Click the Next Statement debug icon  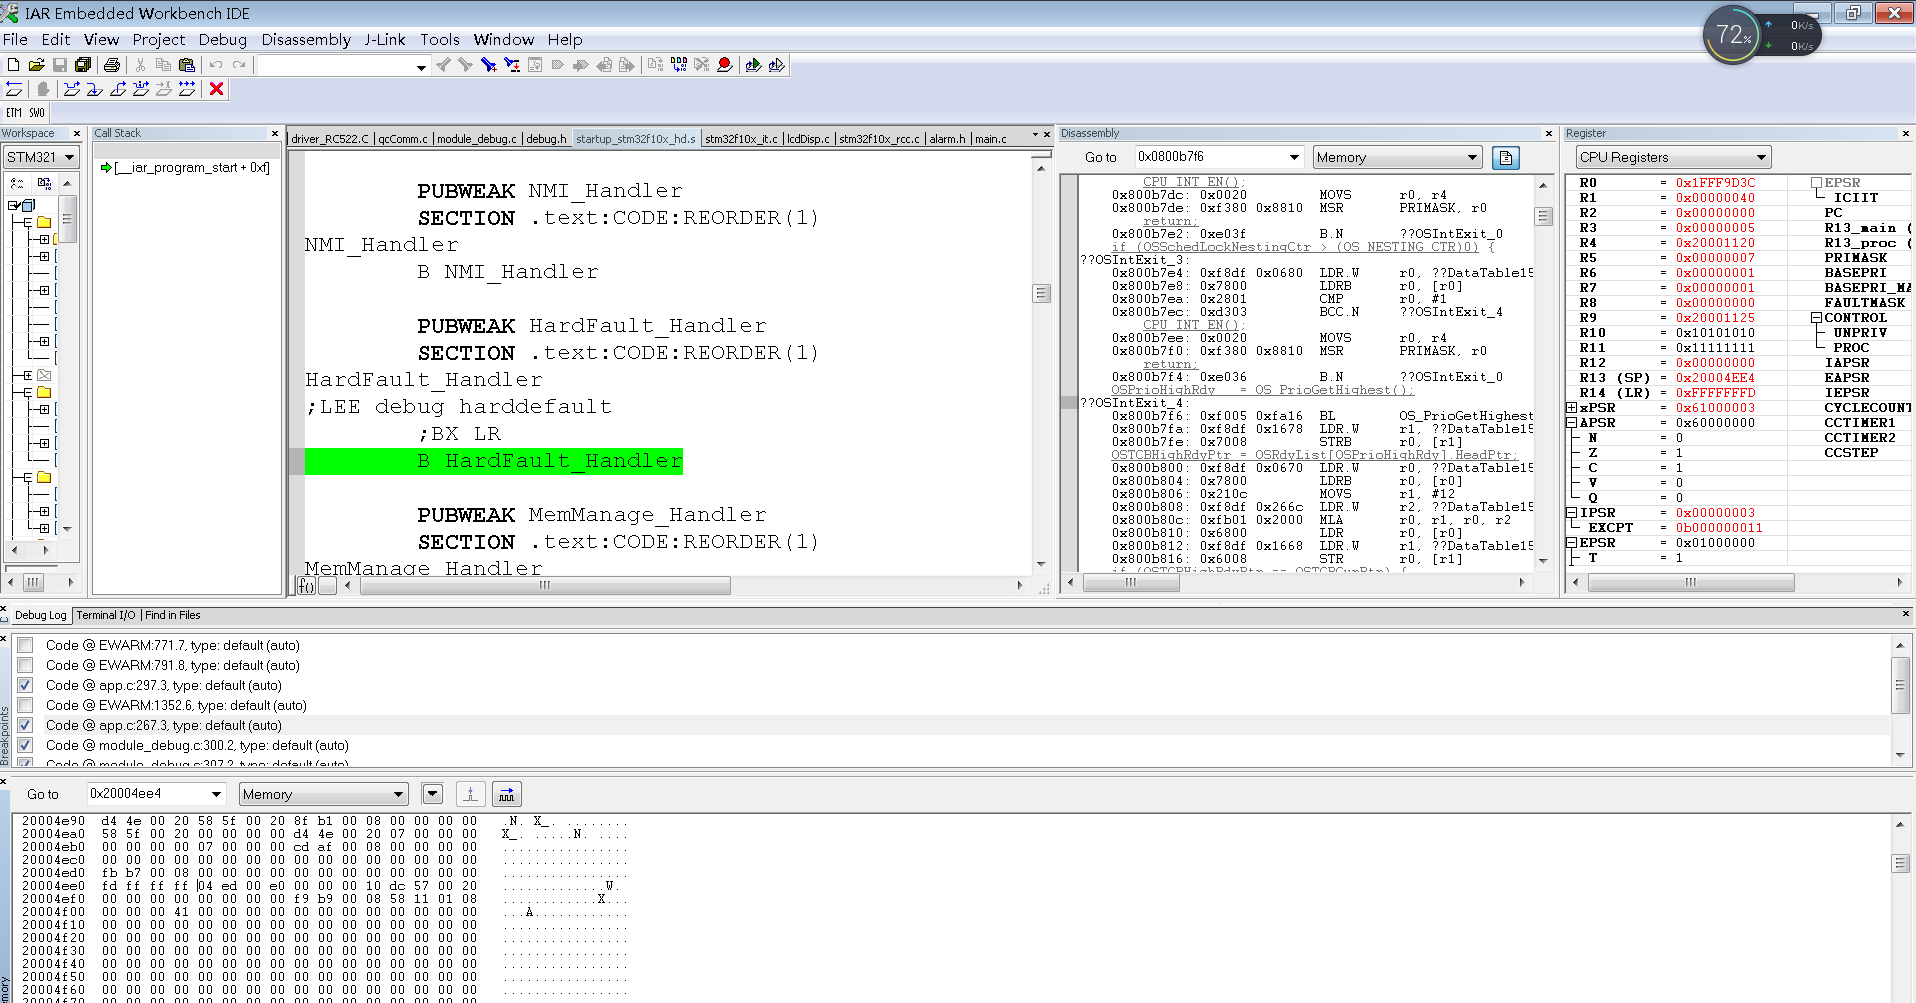pos(141,89)
